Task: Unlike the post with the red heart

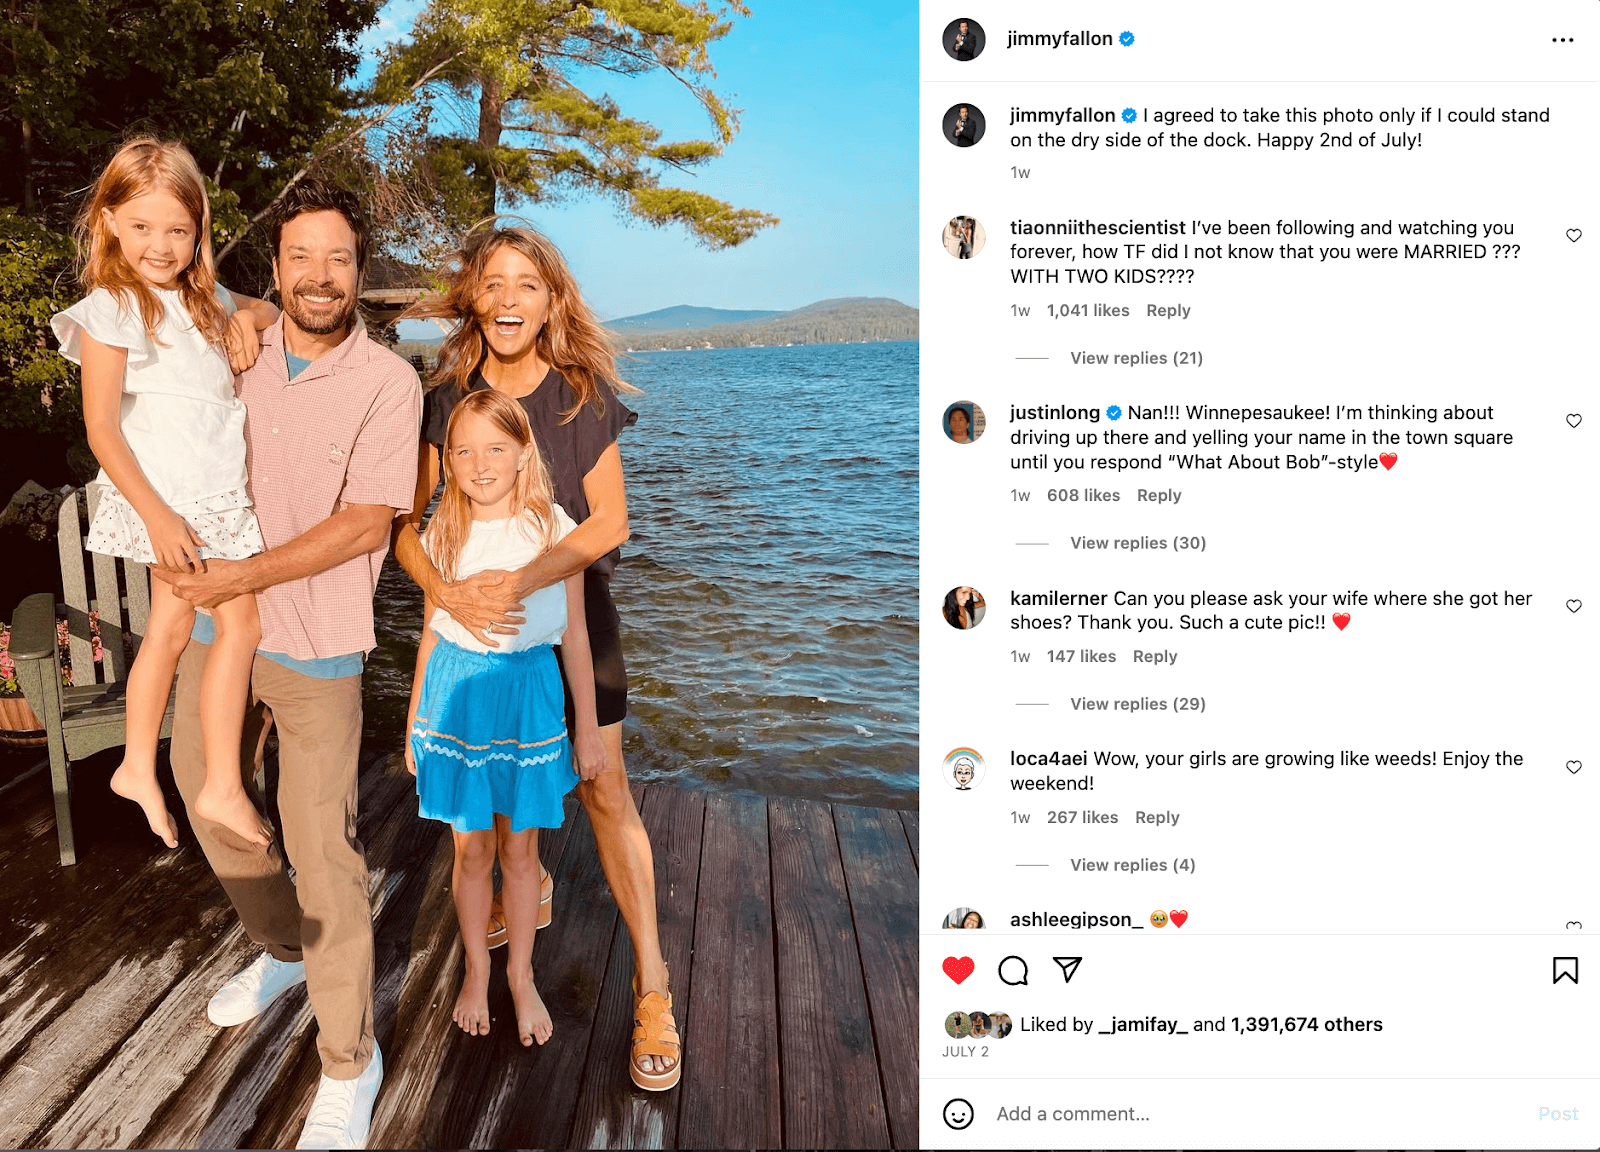Action: click(958, 970)
